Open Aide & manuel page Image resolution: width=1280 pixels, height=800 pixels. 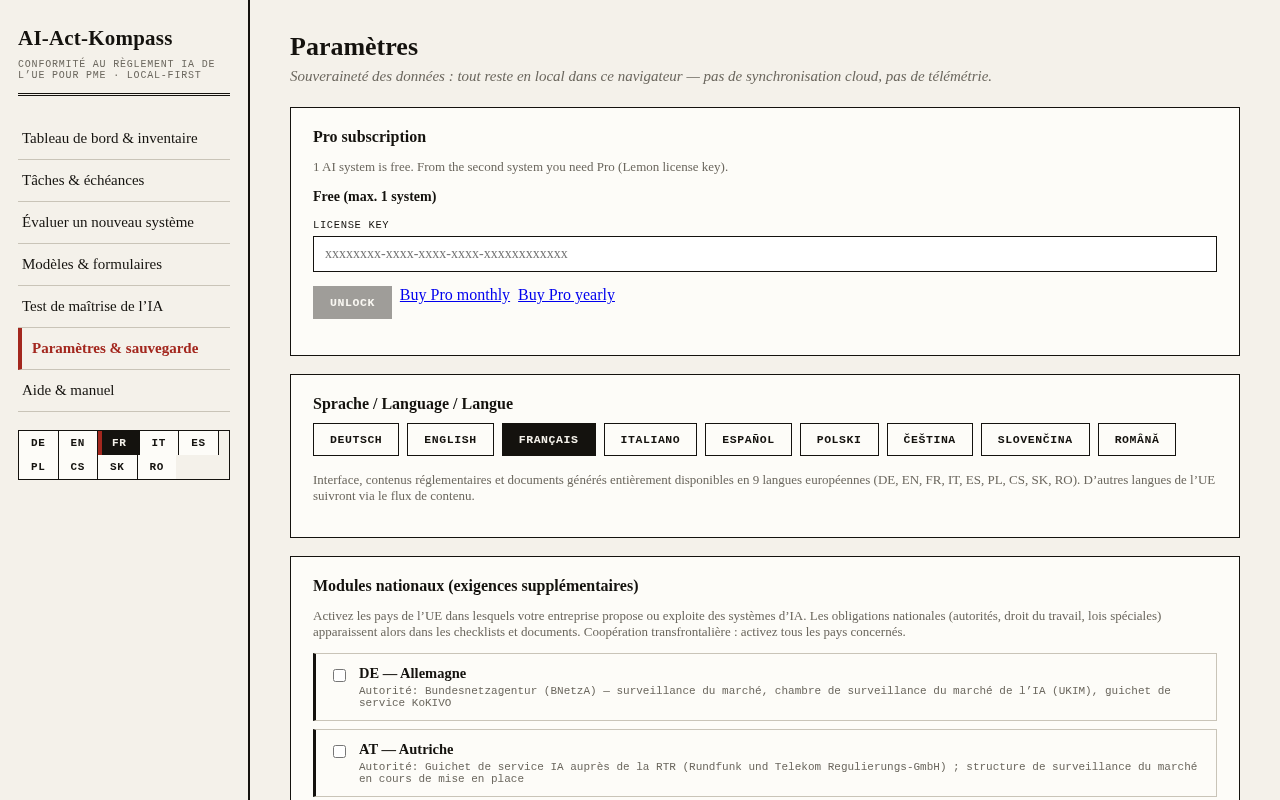click(124, 390)
